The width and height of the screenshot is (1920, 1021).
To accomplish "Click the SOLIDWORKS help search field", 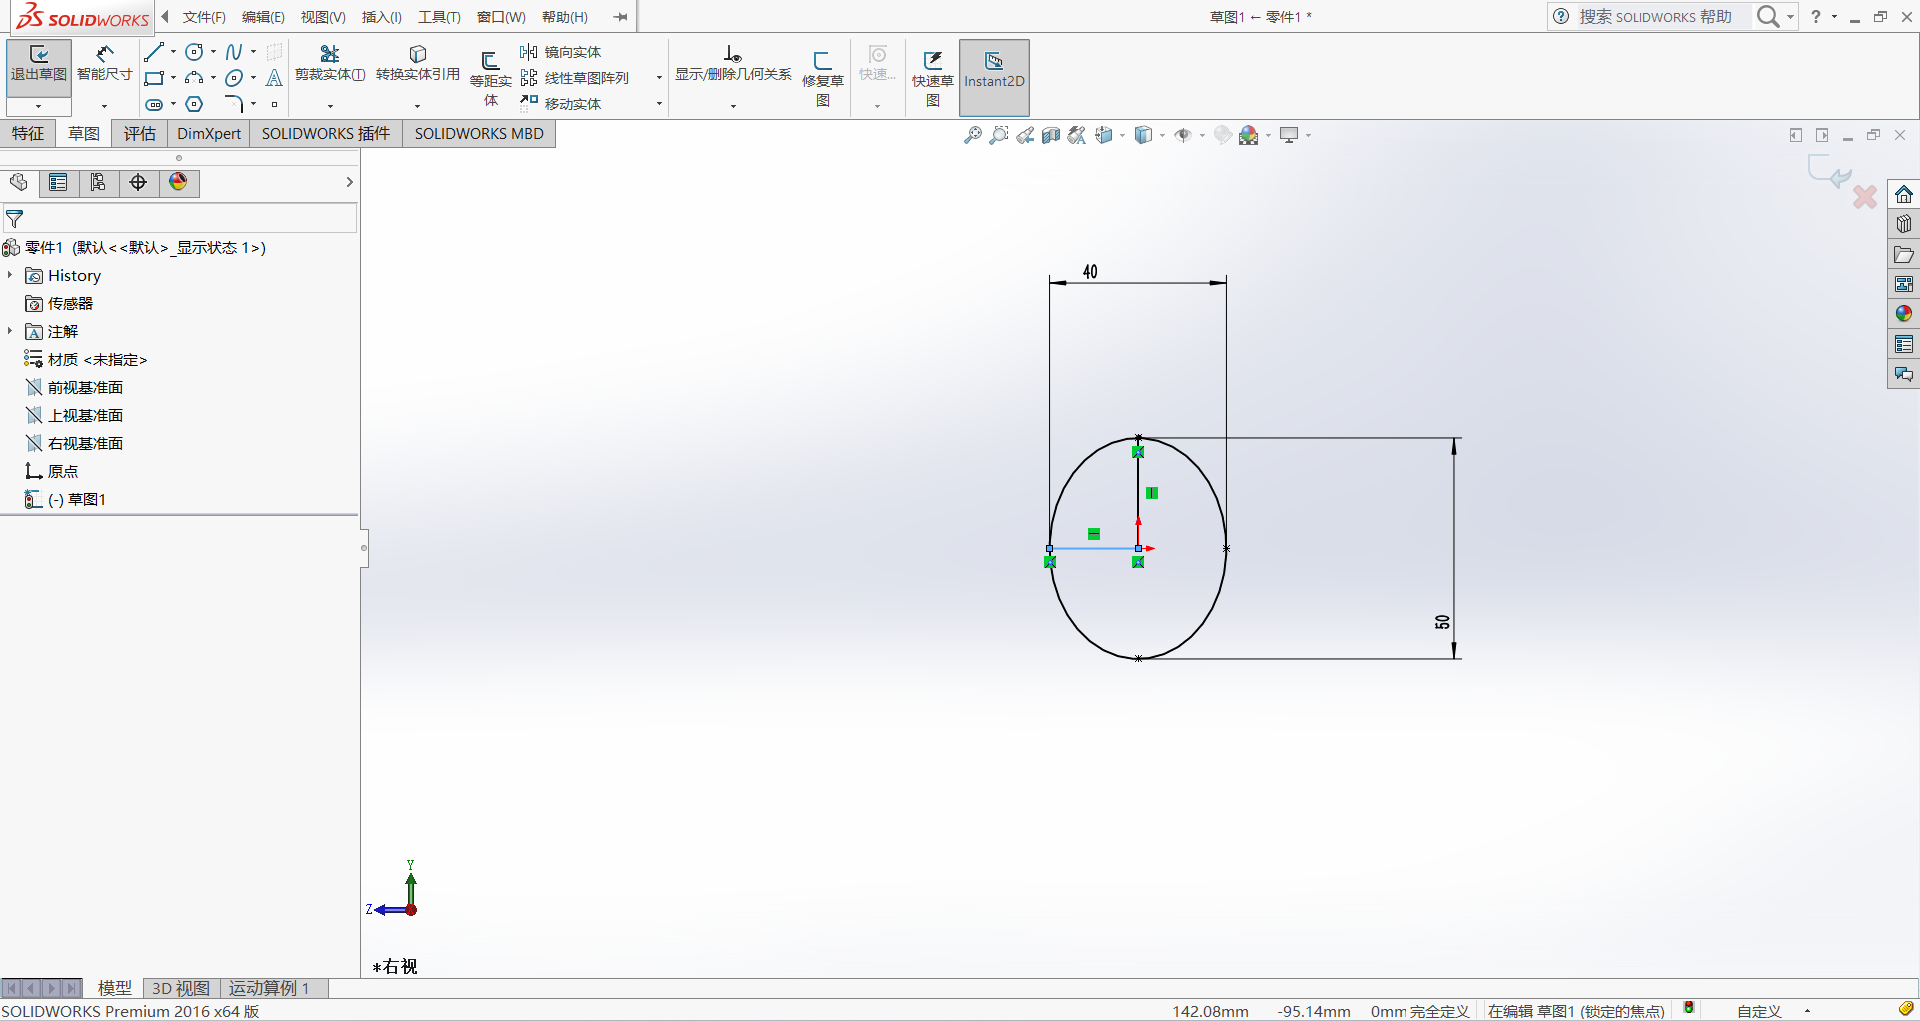I will point(1655,17).
